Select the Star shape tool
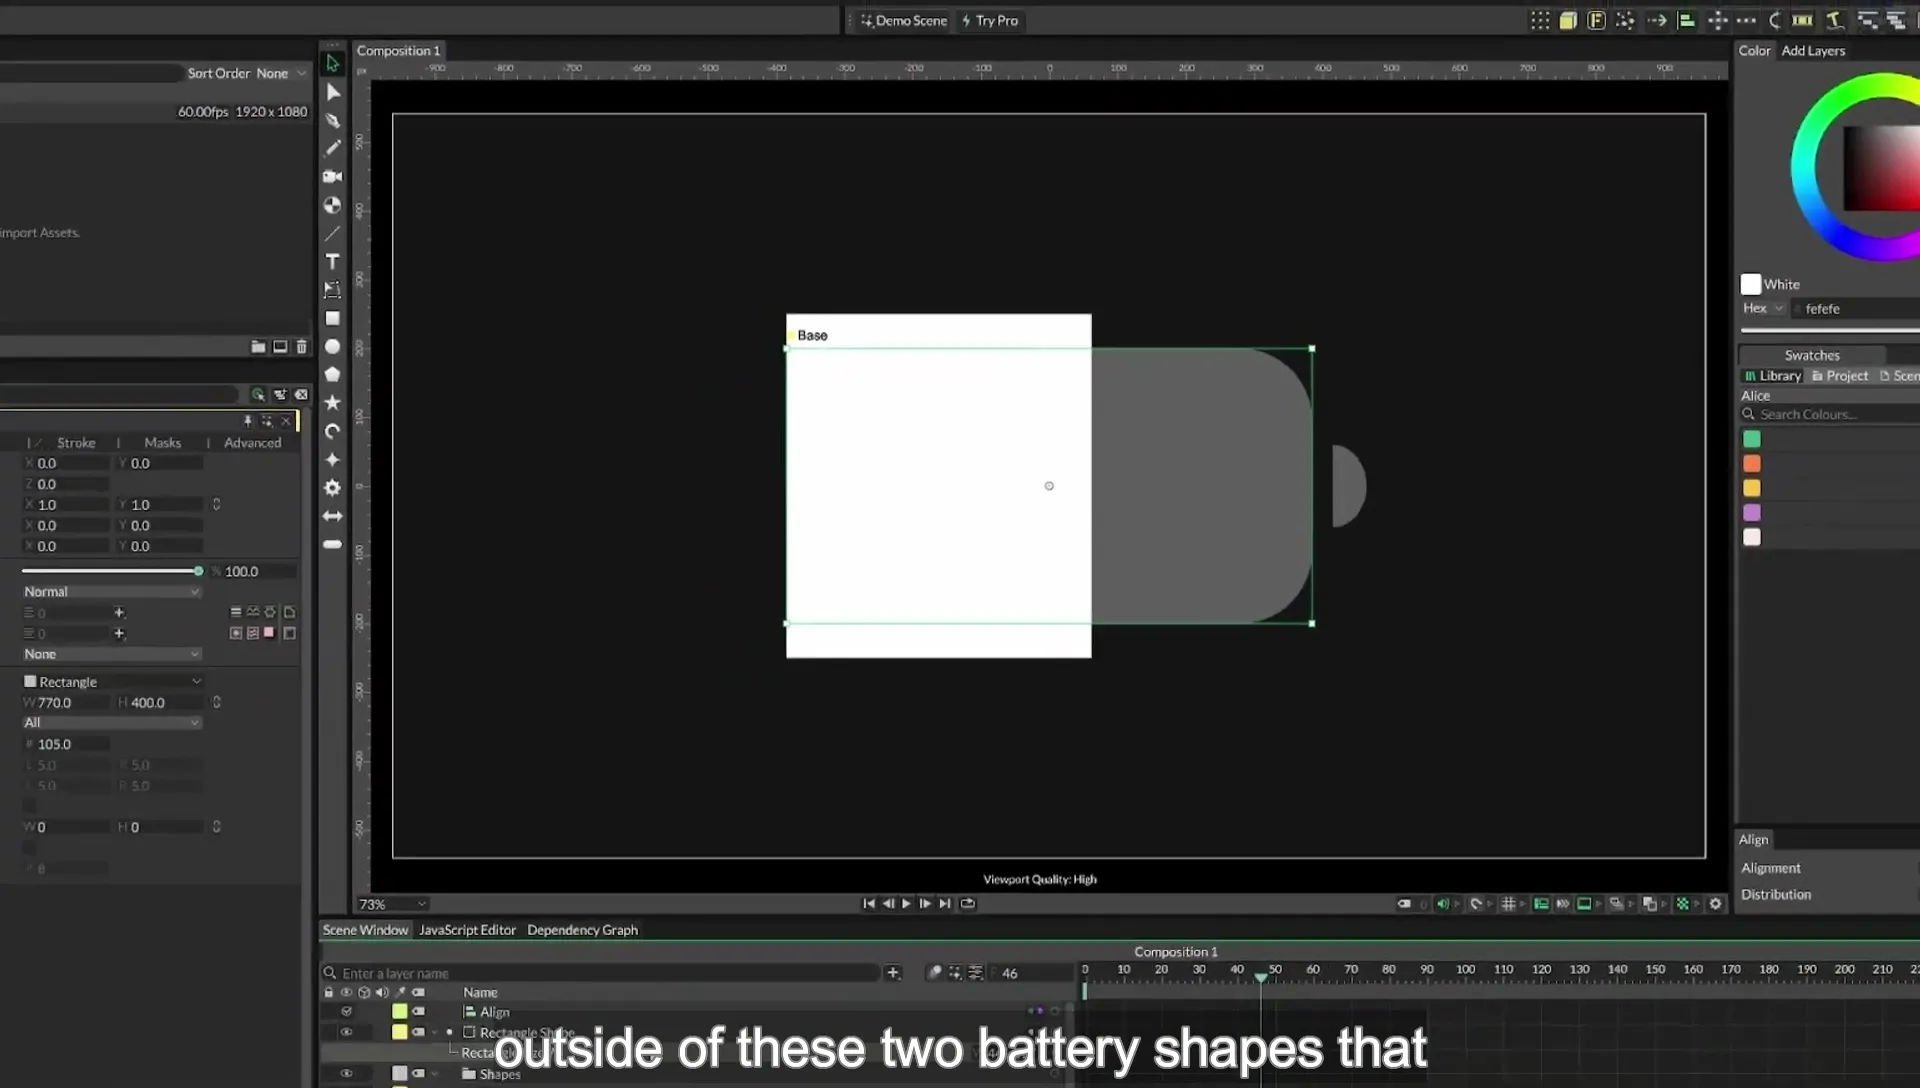The width and height of the screenshot is (1920, 1088). pos(333,402)
